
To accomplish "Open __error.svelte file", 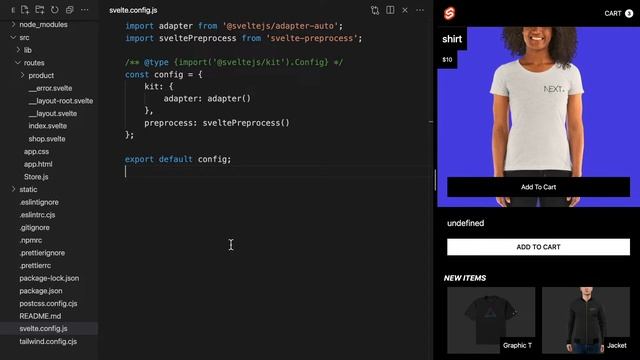I will coord(50,88).
